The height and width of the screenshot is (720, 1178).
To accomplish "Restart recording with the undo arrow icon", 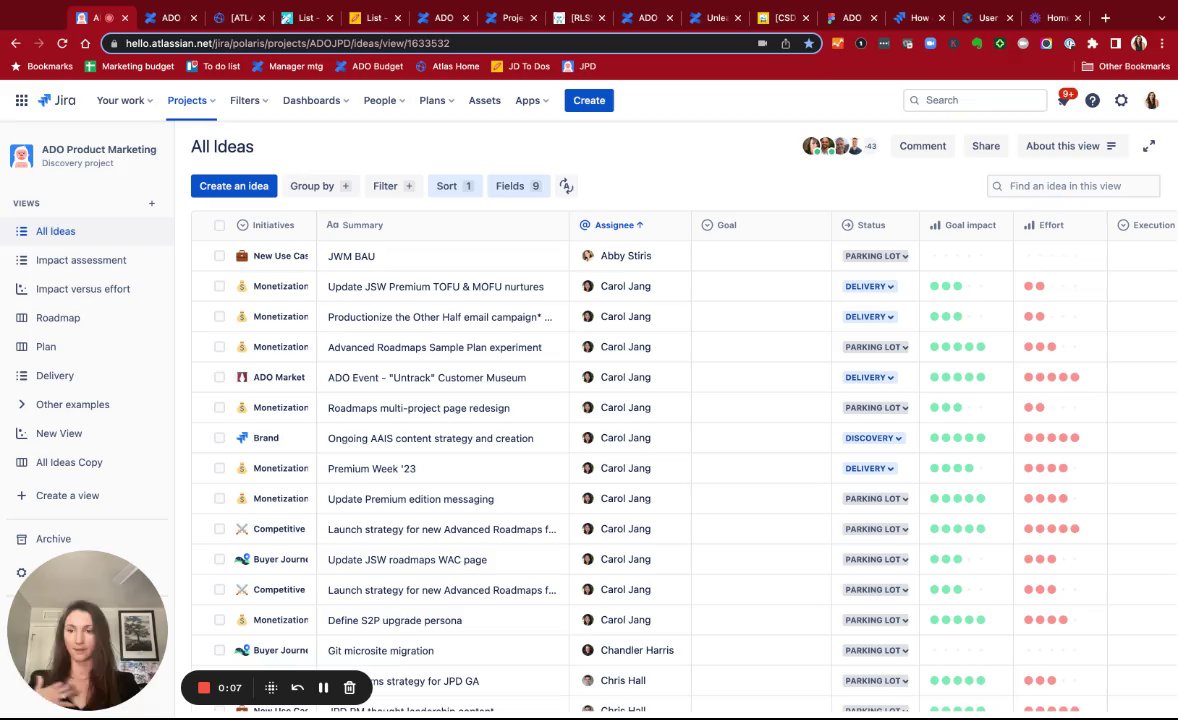I will click(x=298, y=688).
